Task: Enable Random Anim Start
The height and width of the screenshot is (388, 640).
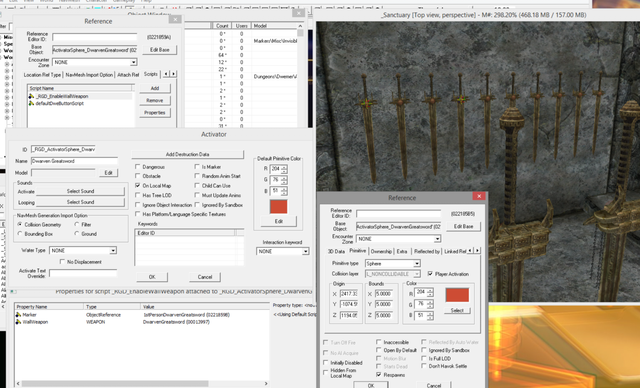Action: coord(197,176)
